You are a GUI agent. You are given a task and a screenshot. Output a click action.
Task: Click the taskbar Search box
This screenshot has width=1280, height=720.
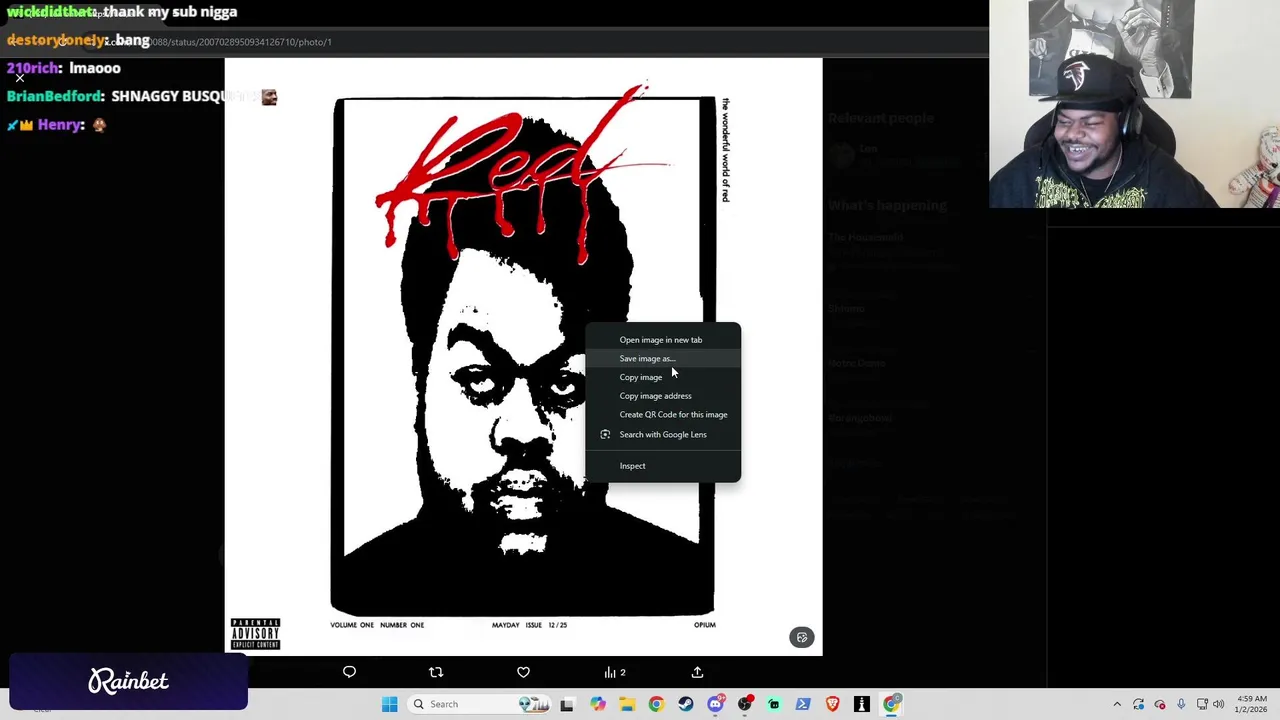pyautogui.click(x=478, y=704)
